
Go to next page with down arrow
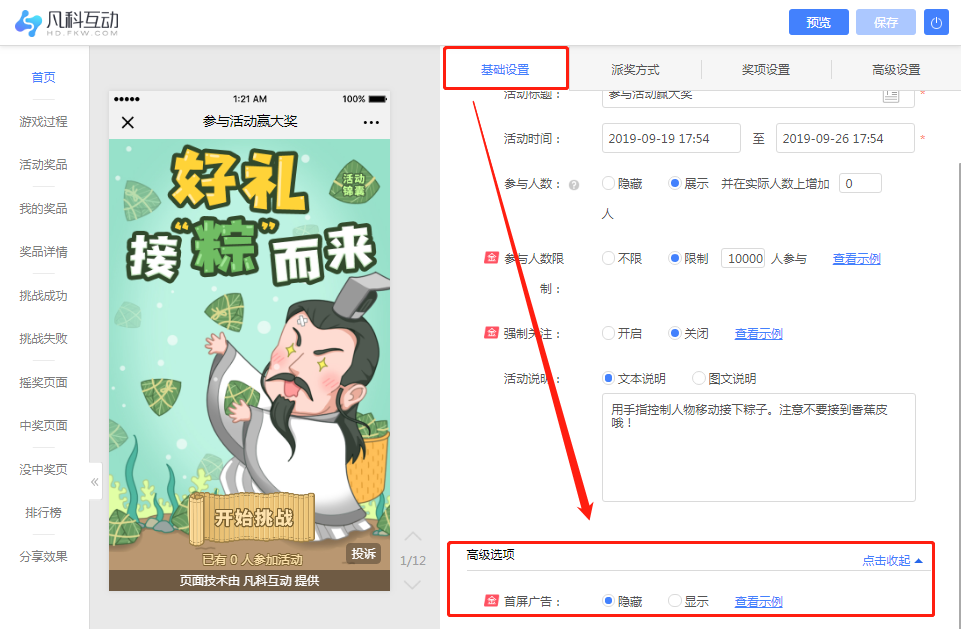click(x=412, y=584)
